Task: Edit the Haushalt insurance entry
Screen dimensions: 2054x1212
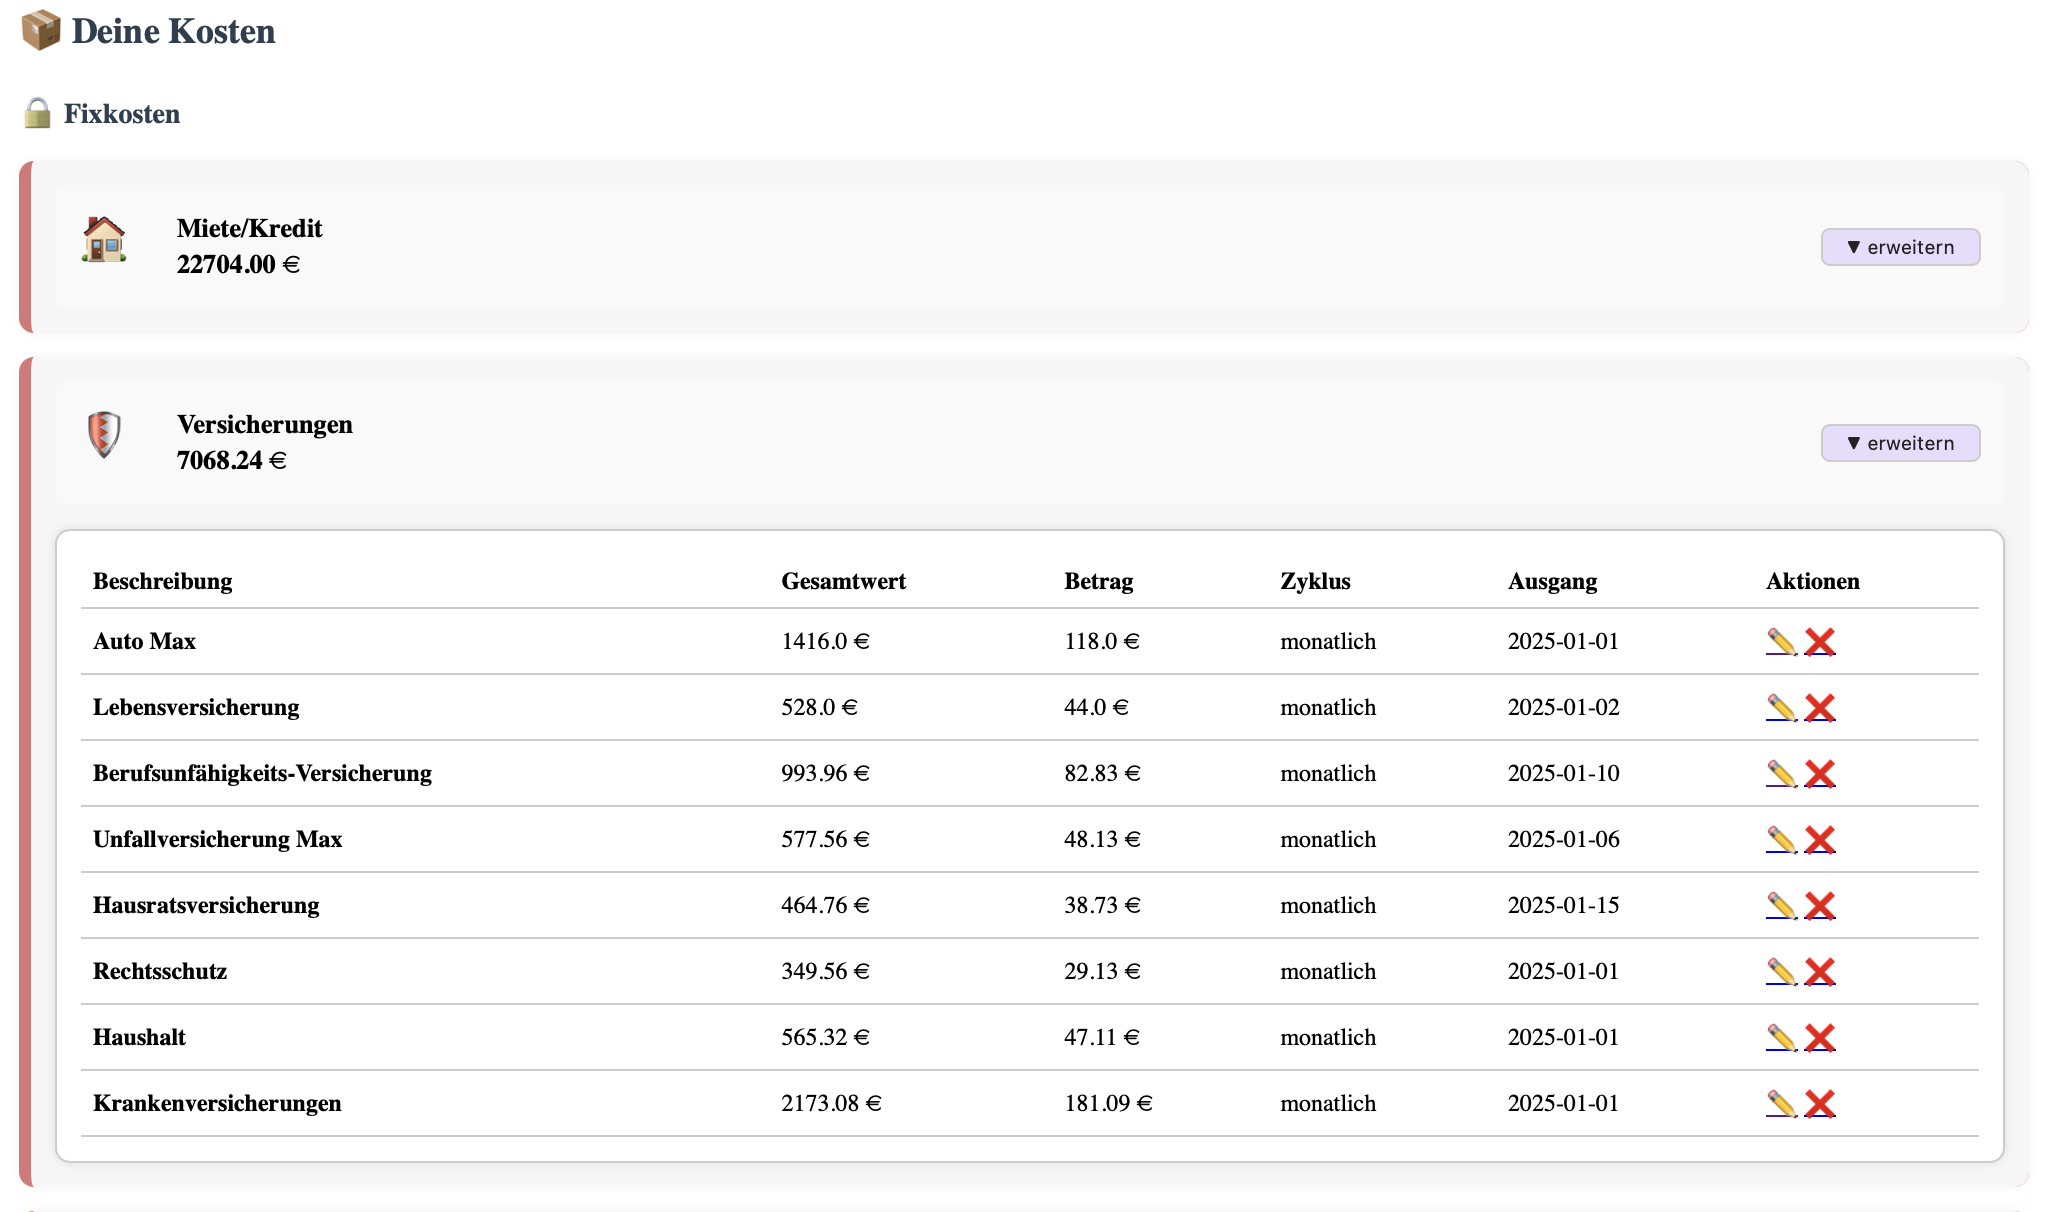Action: click(1781, 1038)
